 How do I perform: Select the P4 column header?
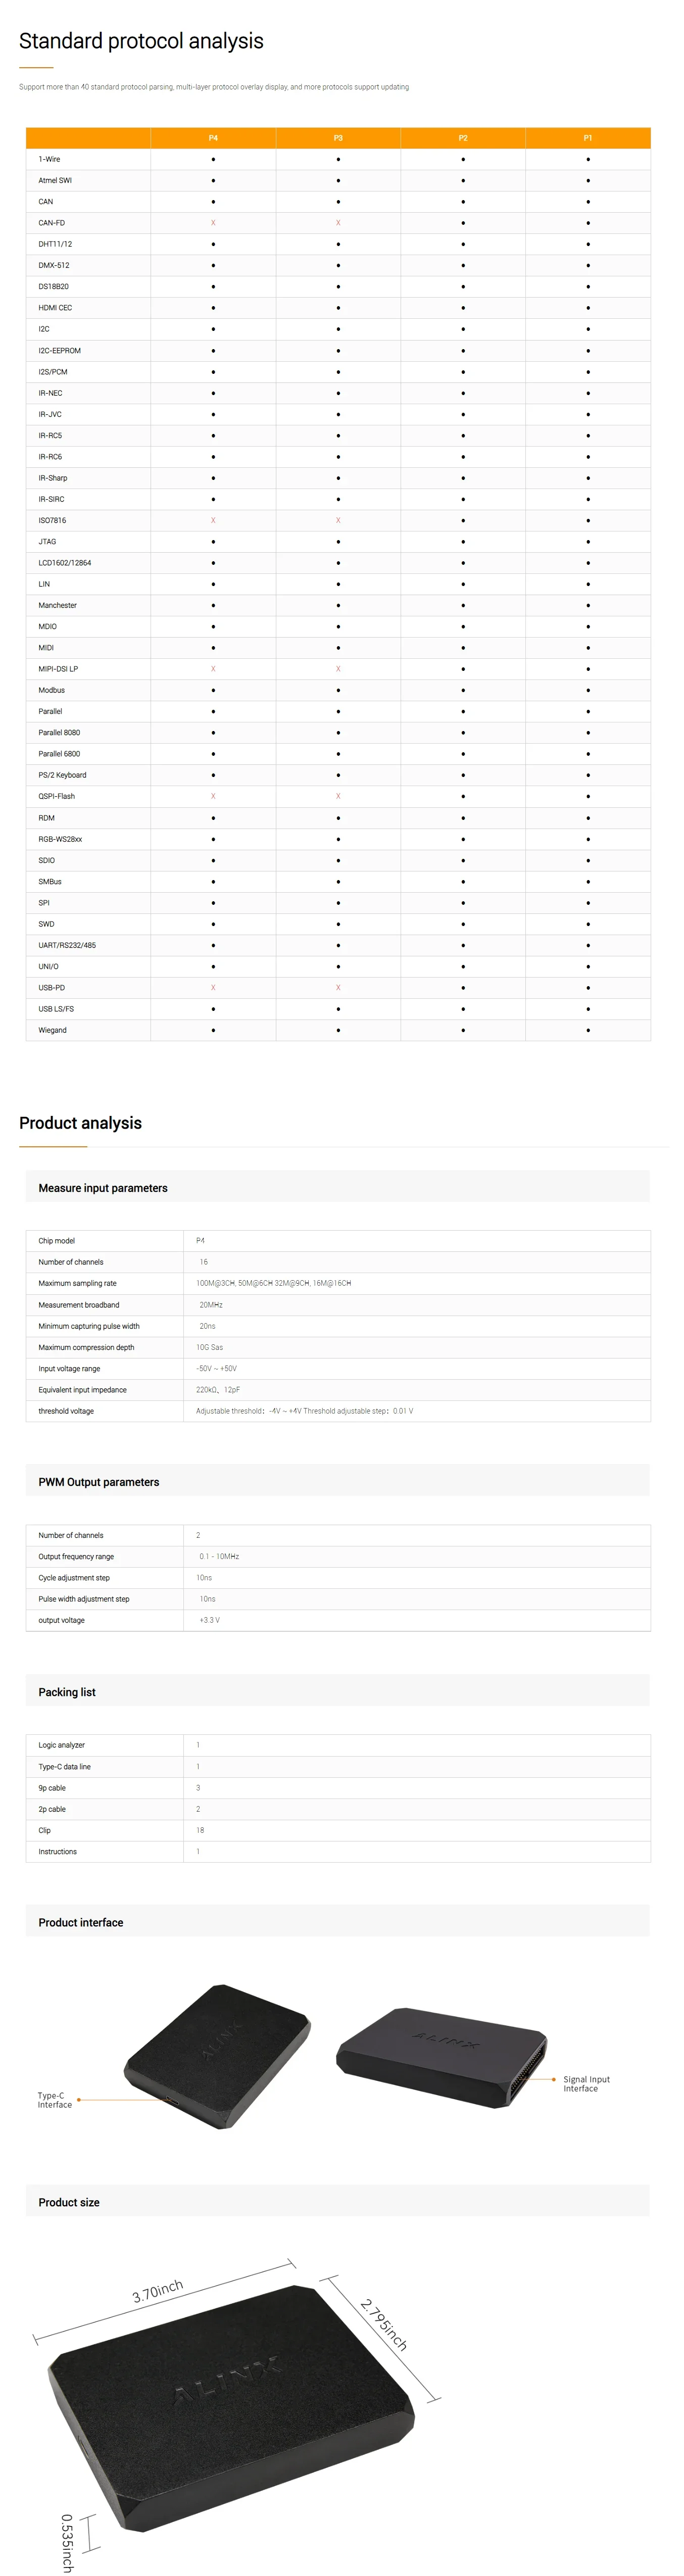pos(213,138)
